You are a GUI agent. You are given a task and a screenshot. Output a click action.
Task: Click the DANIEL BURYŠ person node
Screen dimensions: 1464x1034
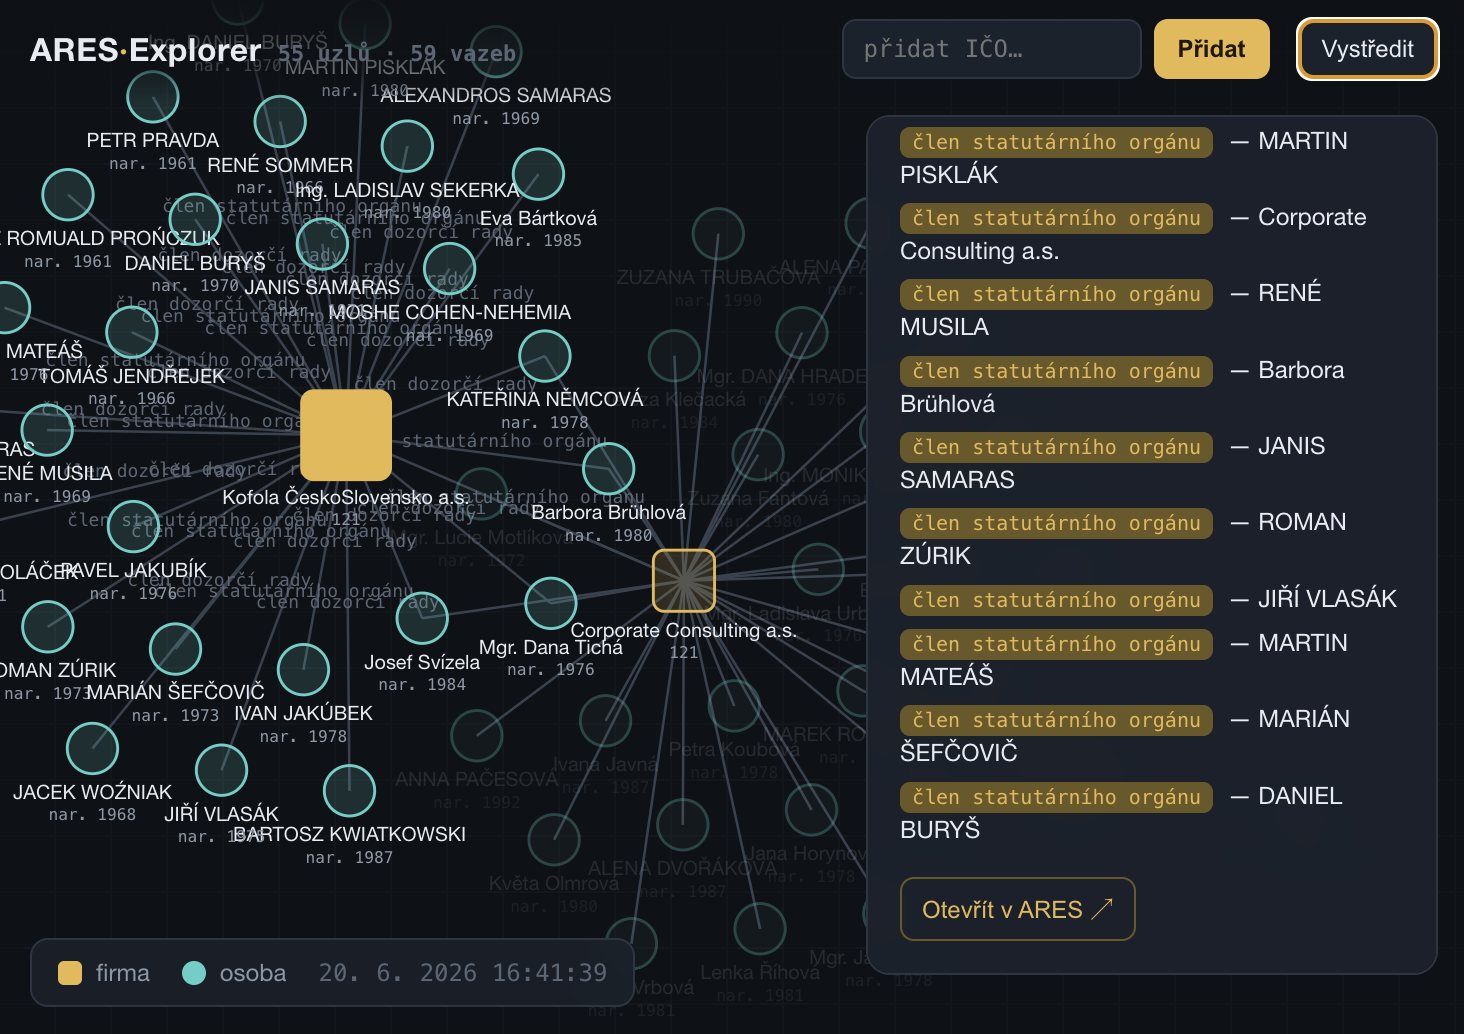click(x=195, y=219)
